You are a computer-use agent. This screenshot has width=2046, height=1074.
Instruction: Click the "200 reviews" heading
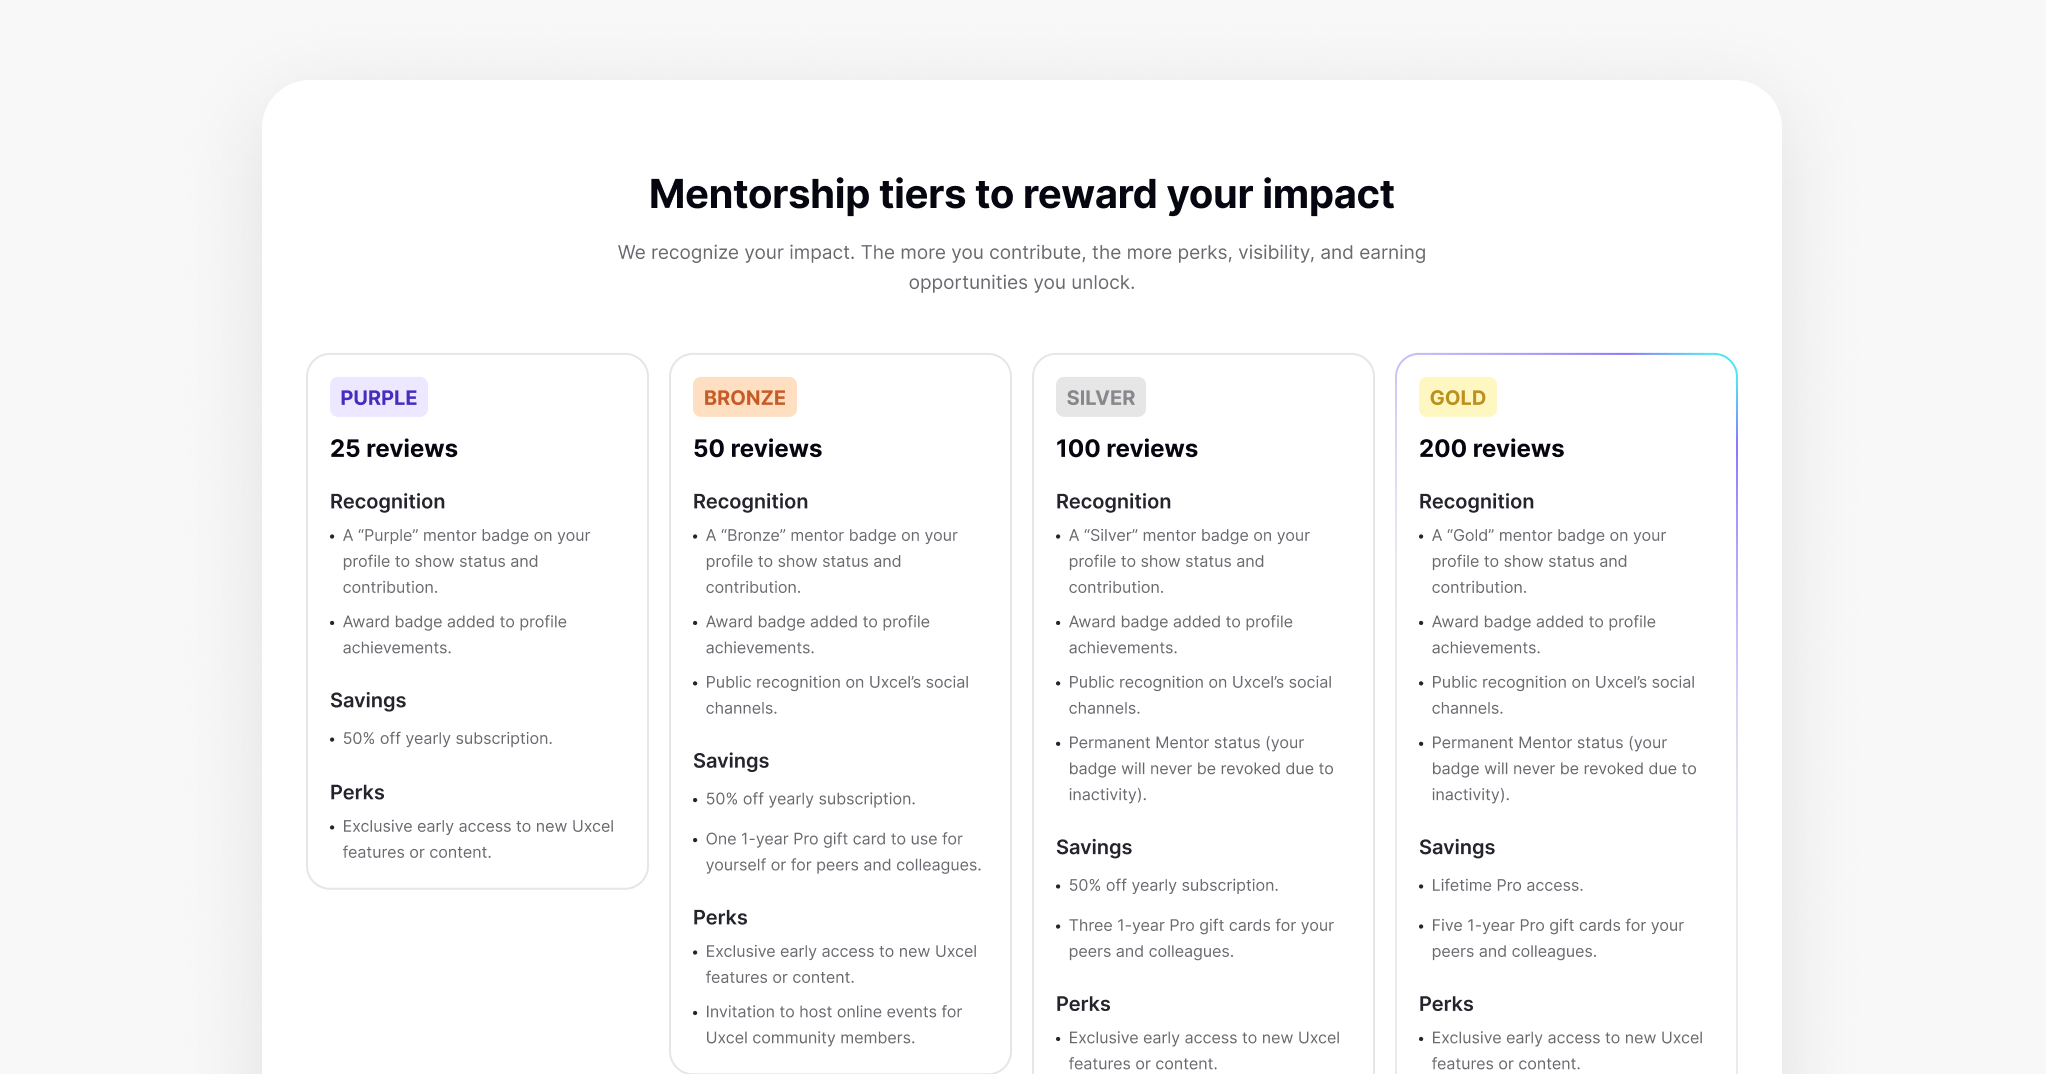[1491, 448]
